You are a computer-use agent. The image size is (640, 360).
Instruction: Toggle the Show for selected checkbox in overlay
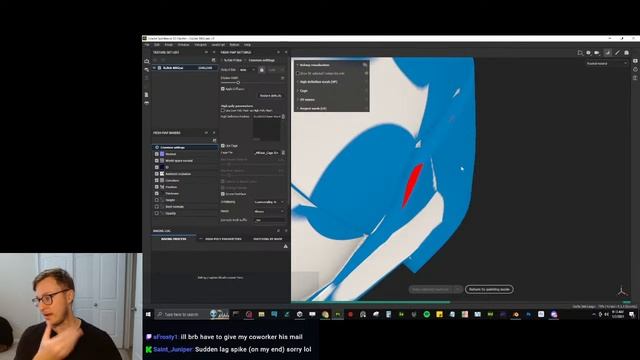pyautogui.click(x=298, y=73)
